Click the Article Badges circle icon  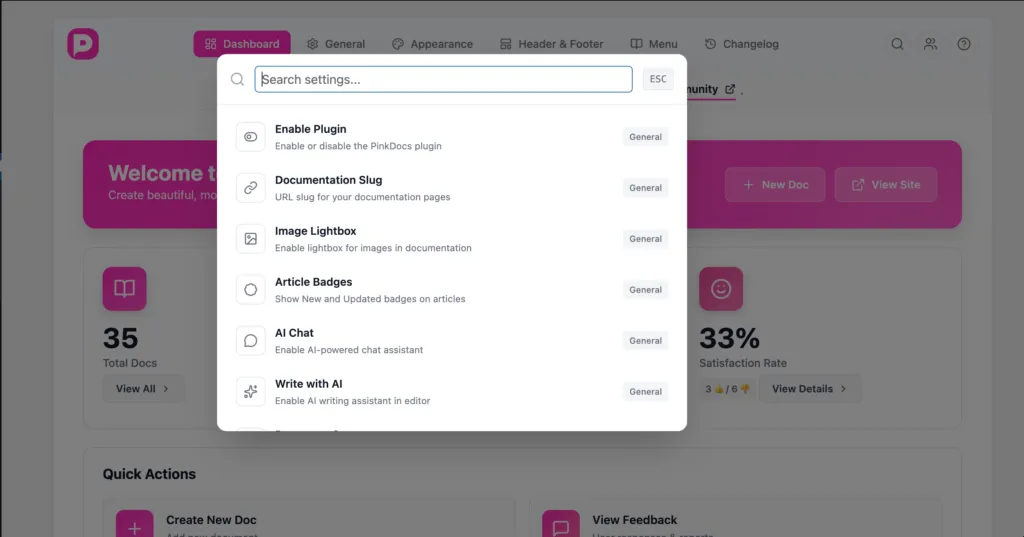click(x=251, y=290)
